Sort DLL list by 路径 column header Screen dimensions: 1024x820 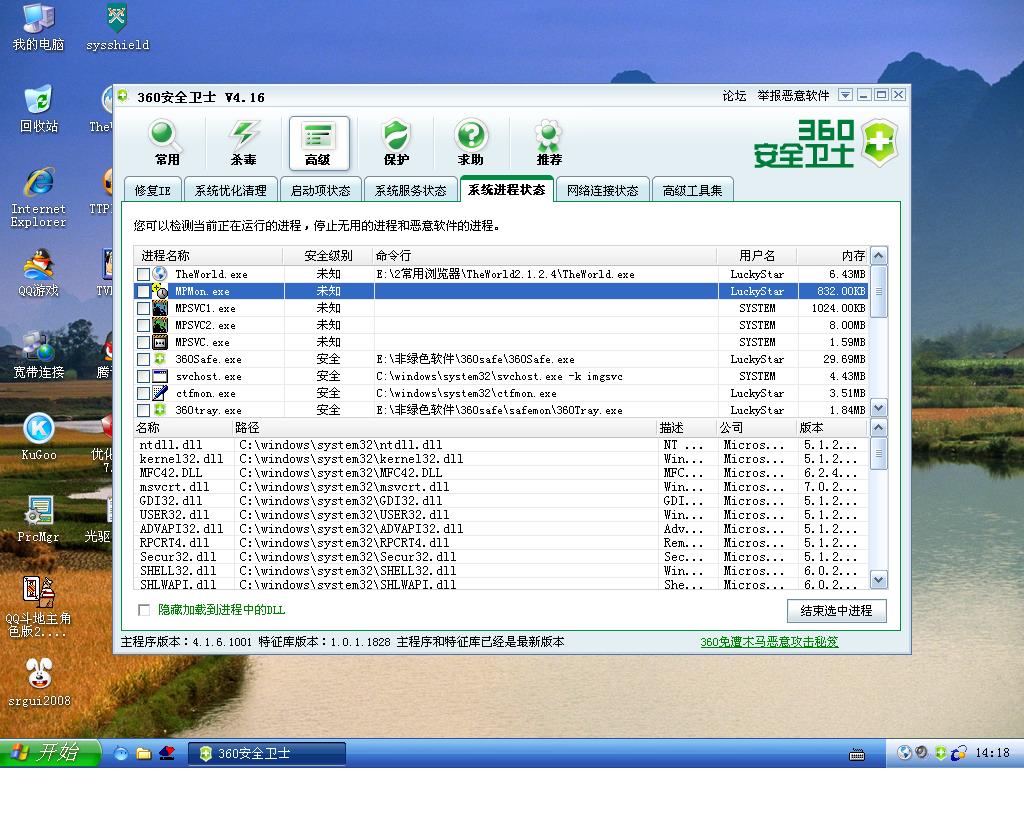tap(443, 428)
